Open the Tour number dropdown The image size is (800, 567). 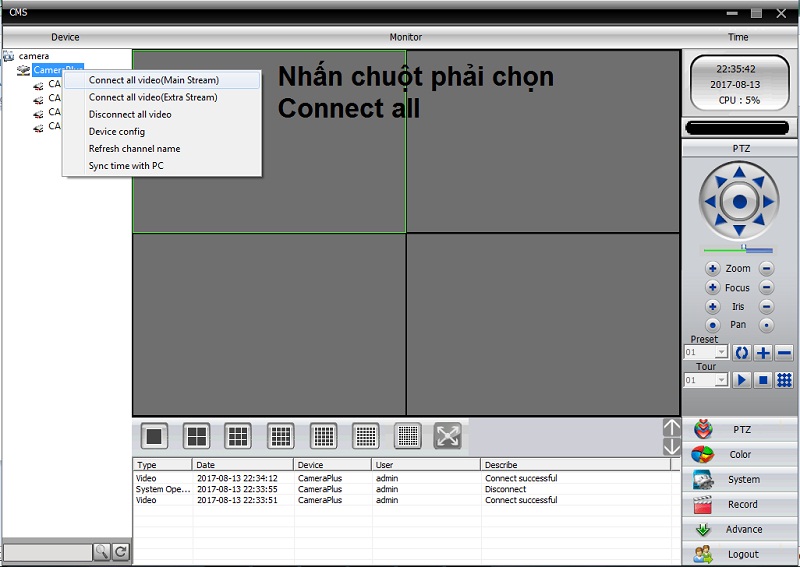(x=721, y=380)
